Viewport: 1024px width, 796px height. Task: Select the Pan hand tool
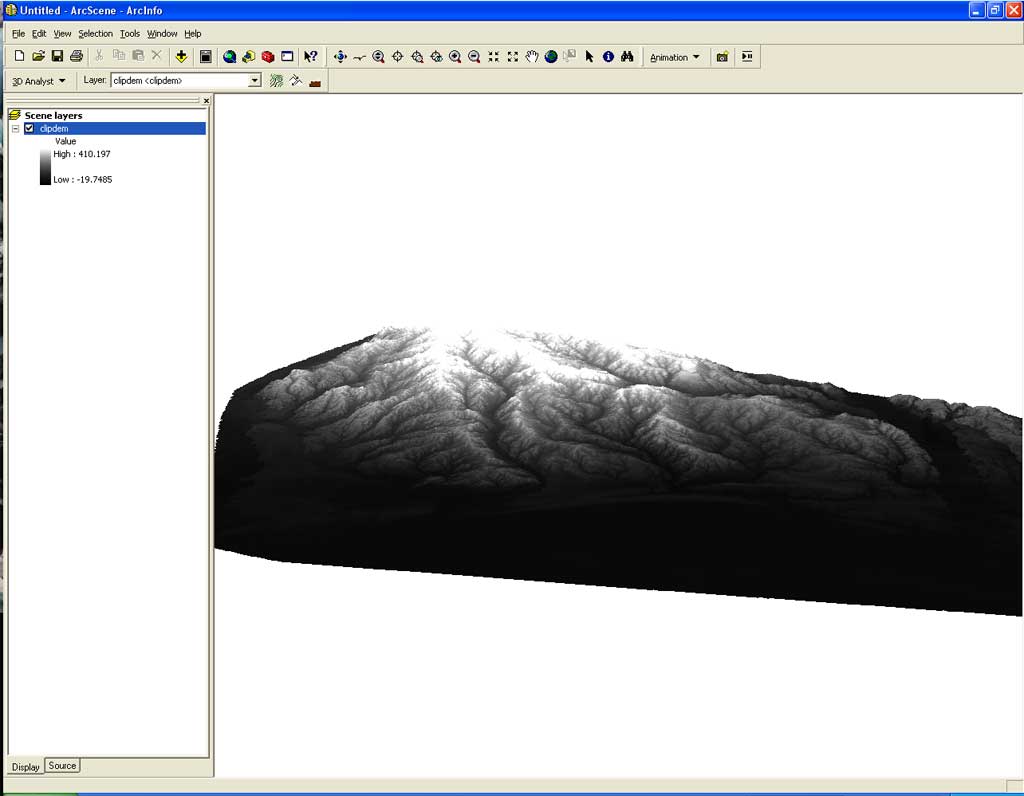[532, 57]
